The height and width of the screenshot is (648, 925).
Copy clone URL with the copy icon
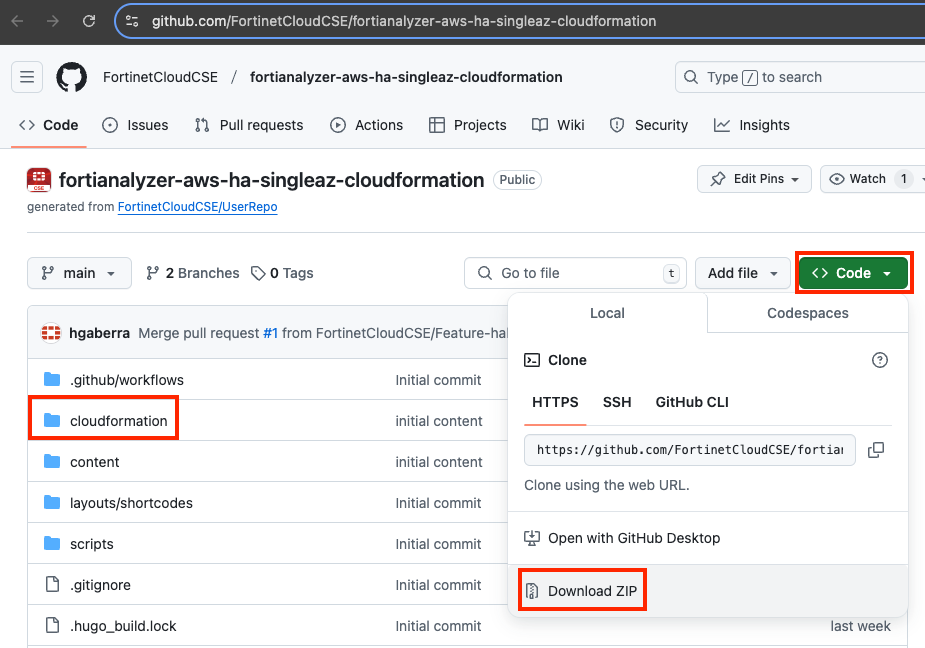click(876, 450)
